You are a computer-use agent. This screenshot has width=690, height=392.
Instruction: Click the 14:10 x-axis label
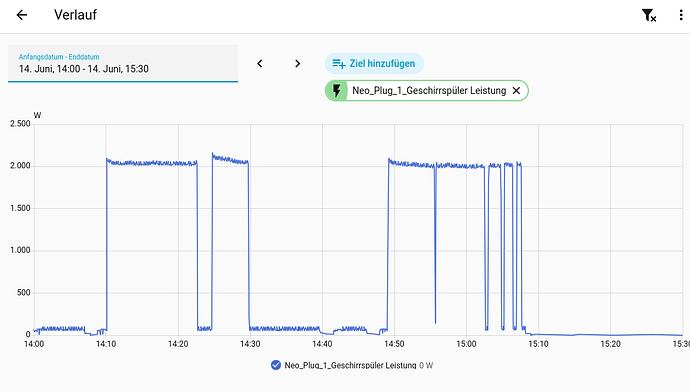[x=106, y=344]
